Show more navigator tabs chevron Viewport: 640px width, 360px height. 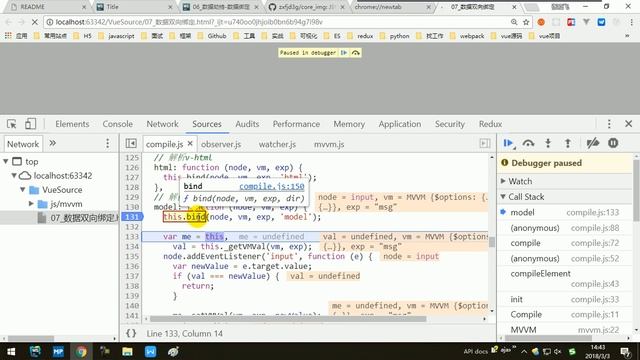pos(53,144)
